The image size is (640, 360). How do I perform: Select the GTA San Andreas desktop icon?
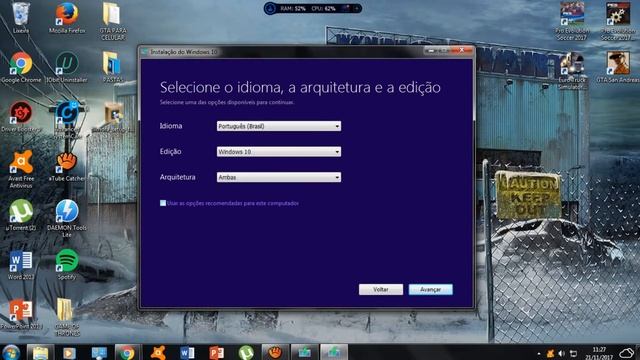tap(618, 67)
